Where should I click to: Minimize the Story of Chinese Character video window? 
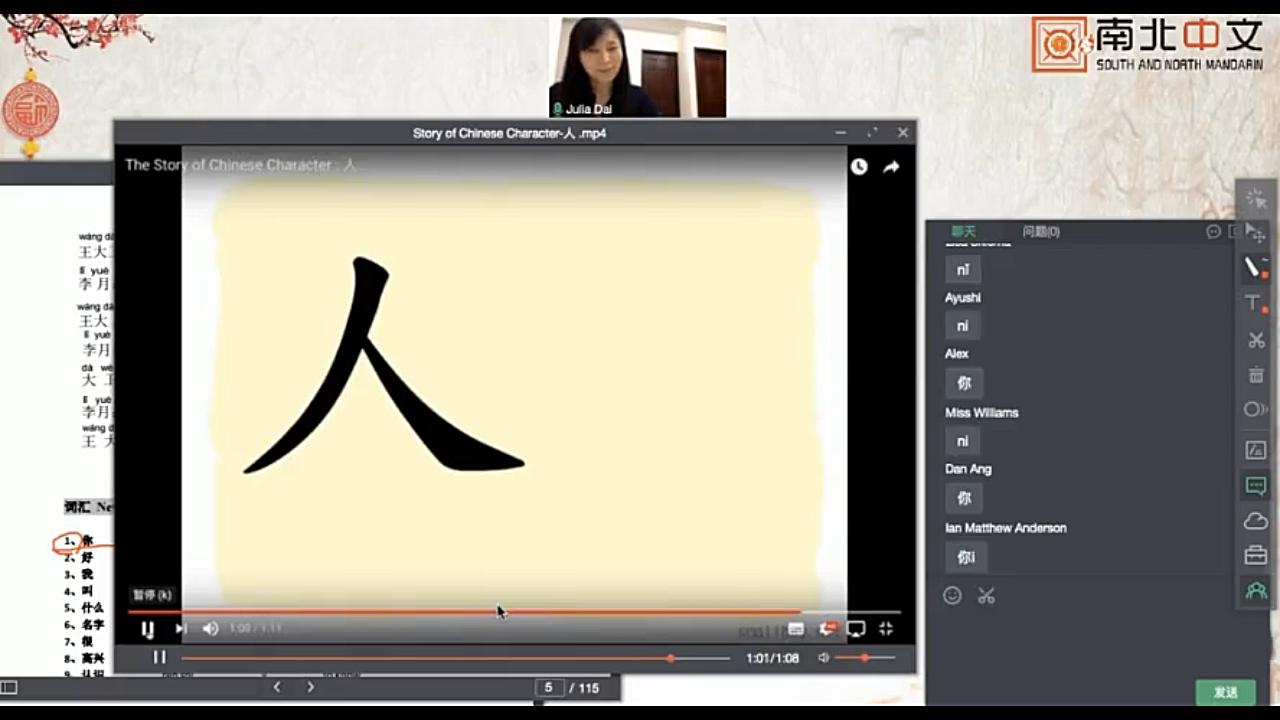(x=841, y=133)
